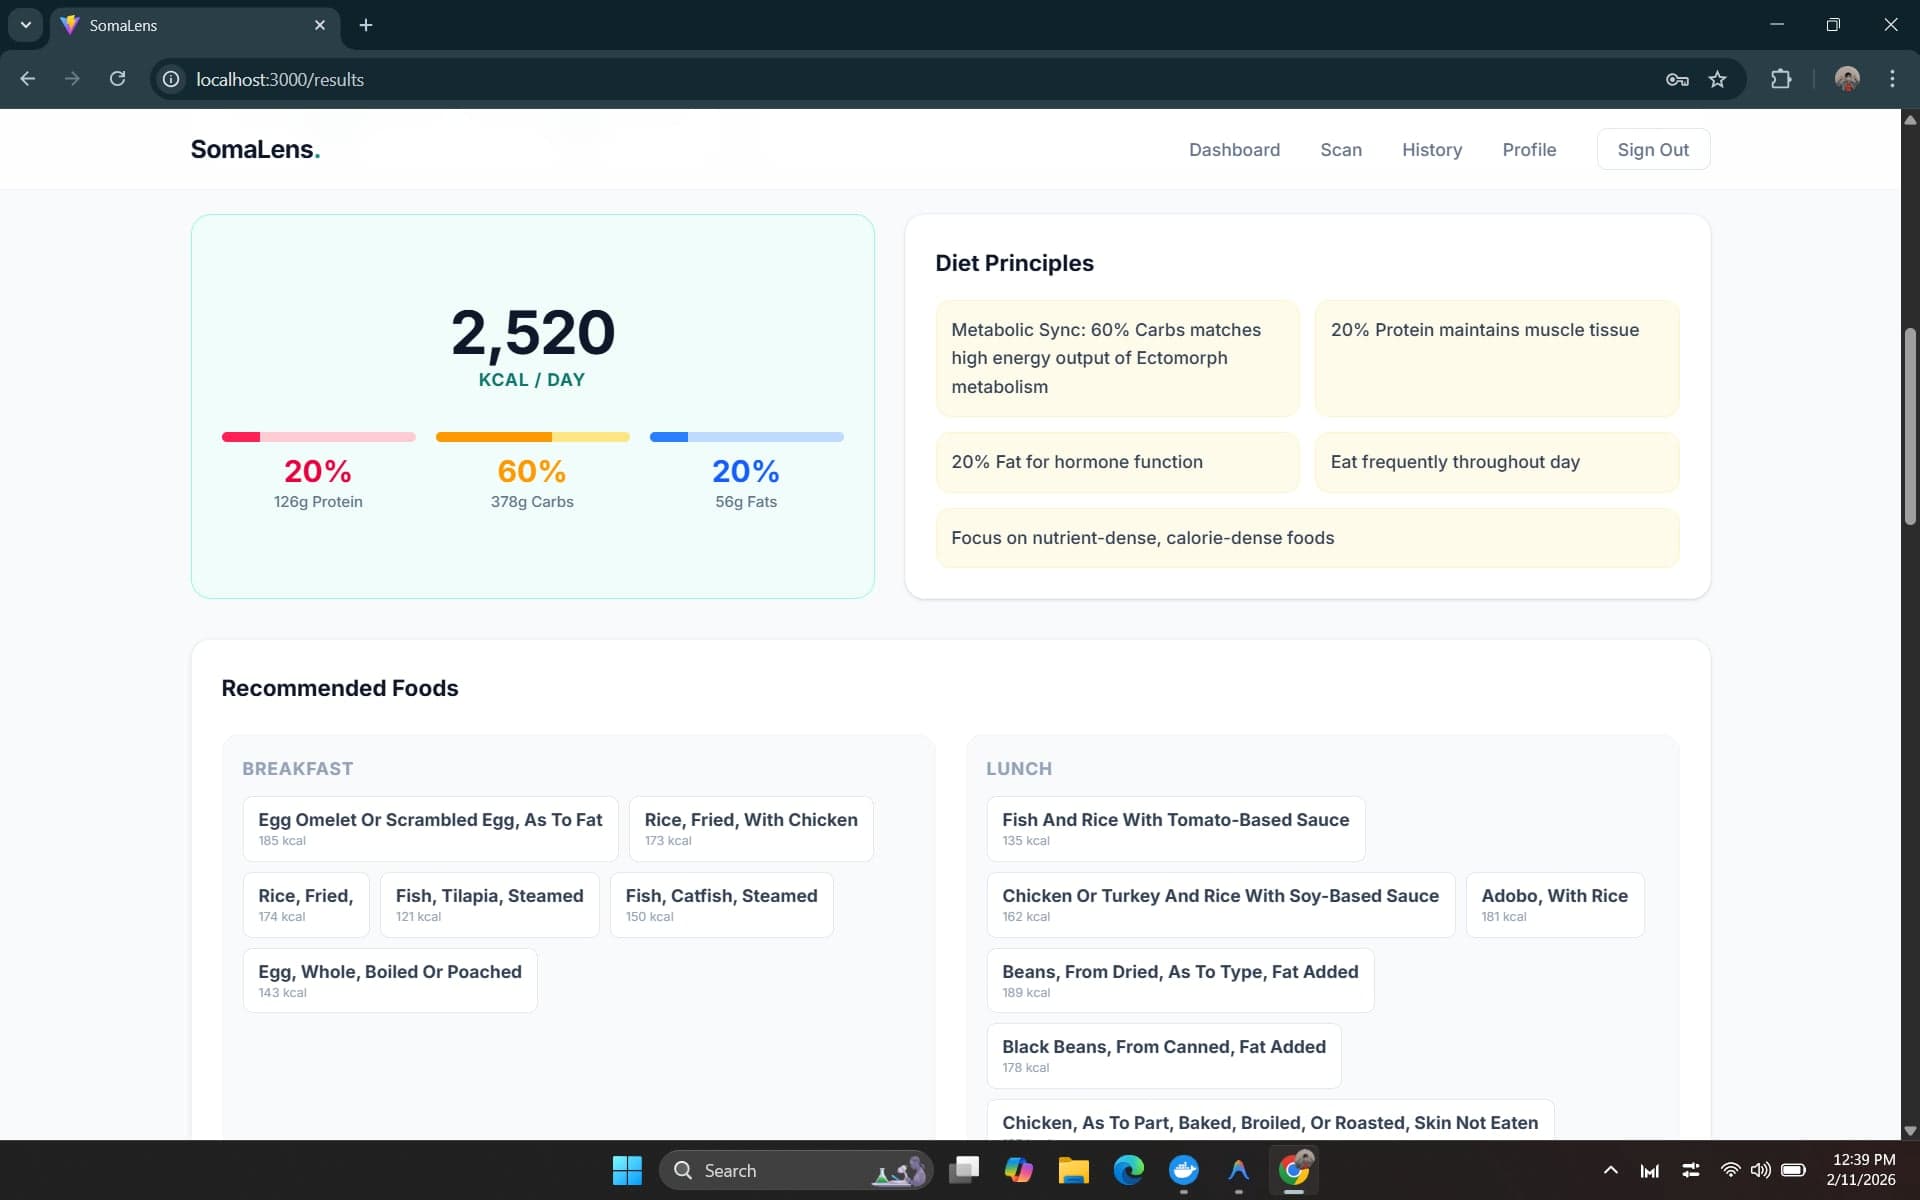Viewport: 1920px width, 1200px height.
Task: Open the Windows Start menu
Action: 627,1170
